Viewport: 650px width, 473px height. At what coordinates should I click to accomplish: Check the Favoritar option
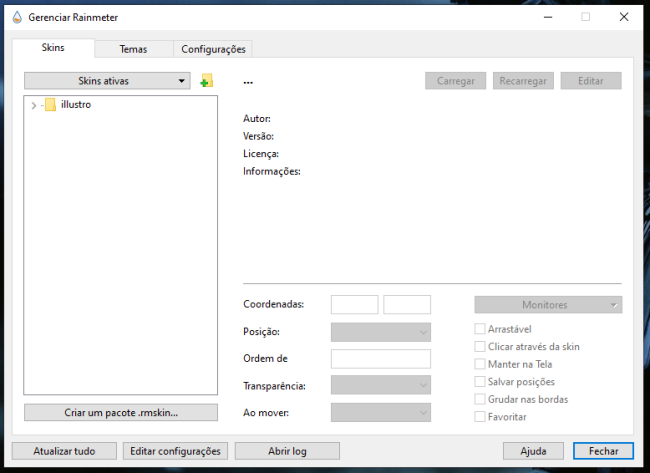click(x=480, y=416)
